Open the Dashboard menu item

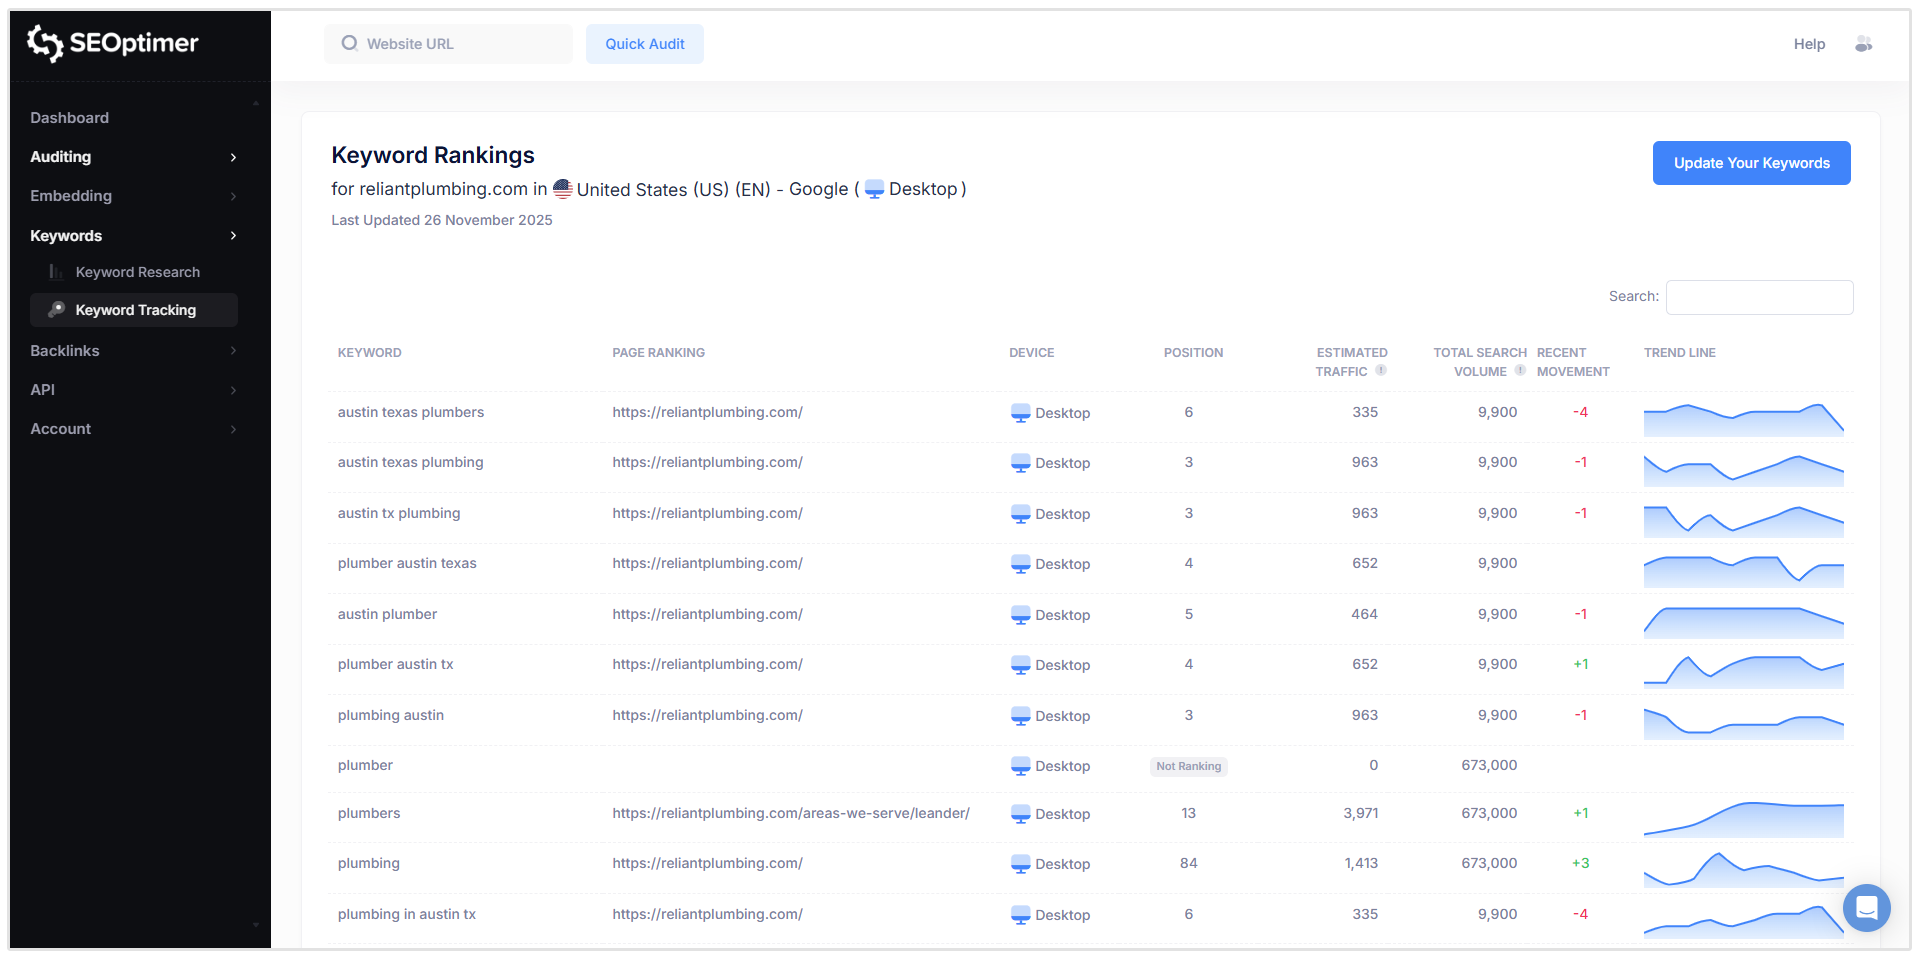click(x=69, y=117)
